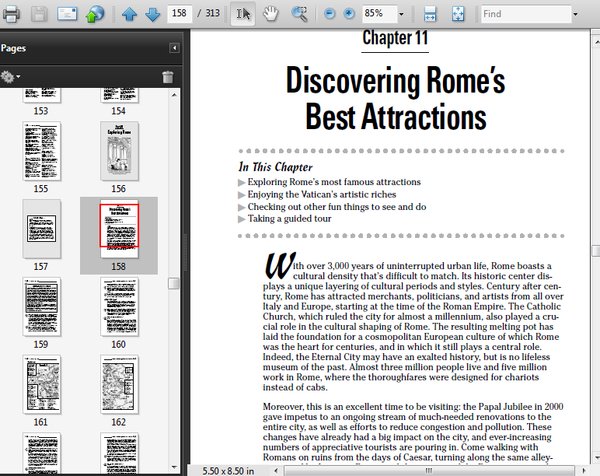
Task: Click the Fit One Full Page icon
Action: coord(457,14)
